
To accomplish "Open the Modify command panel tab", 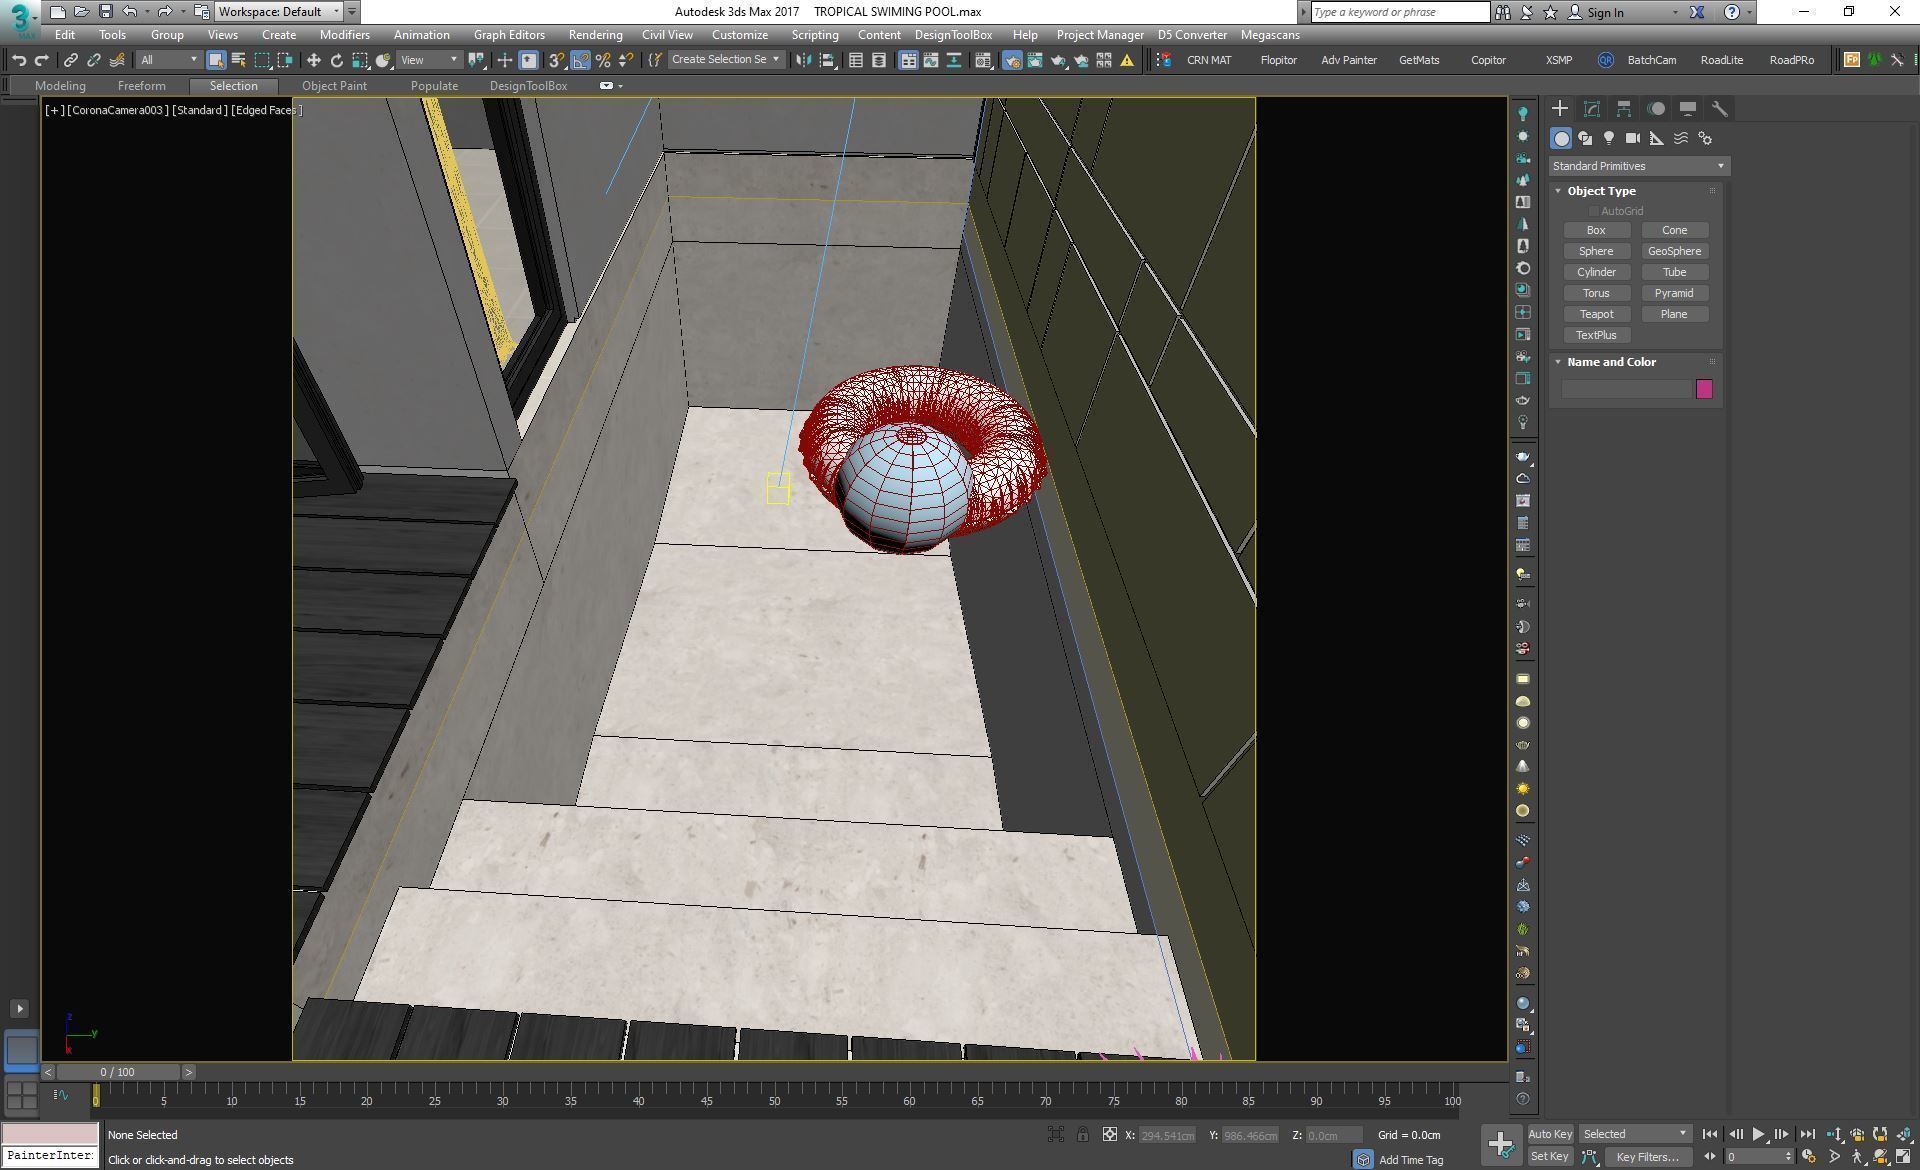I will click(1592, 109).
